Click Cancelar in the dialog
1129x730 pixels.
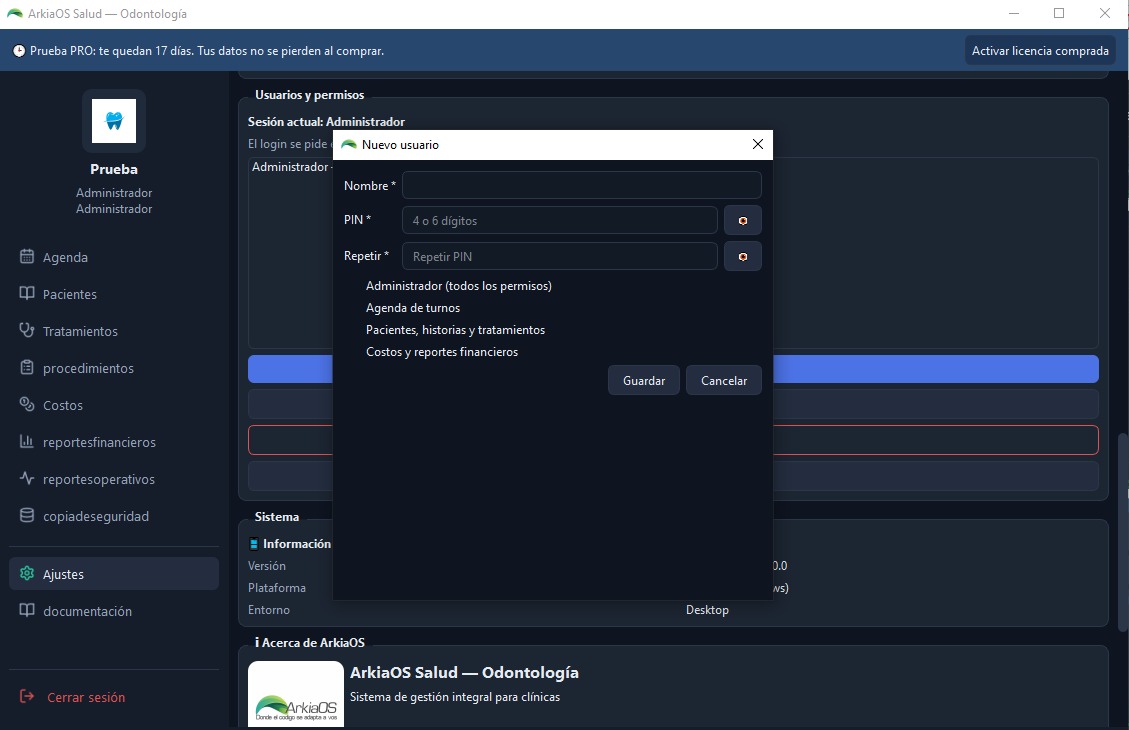click(724, 380)
